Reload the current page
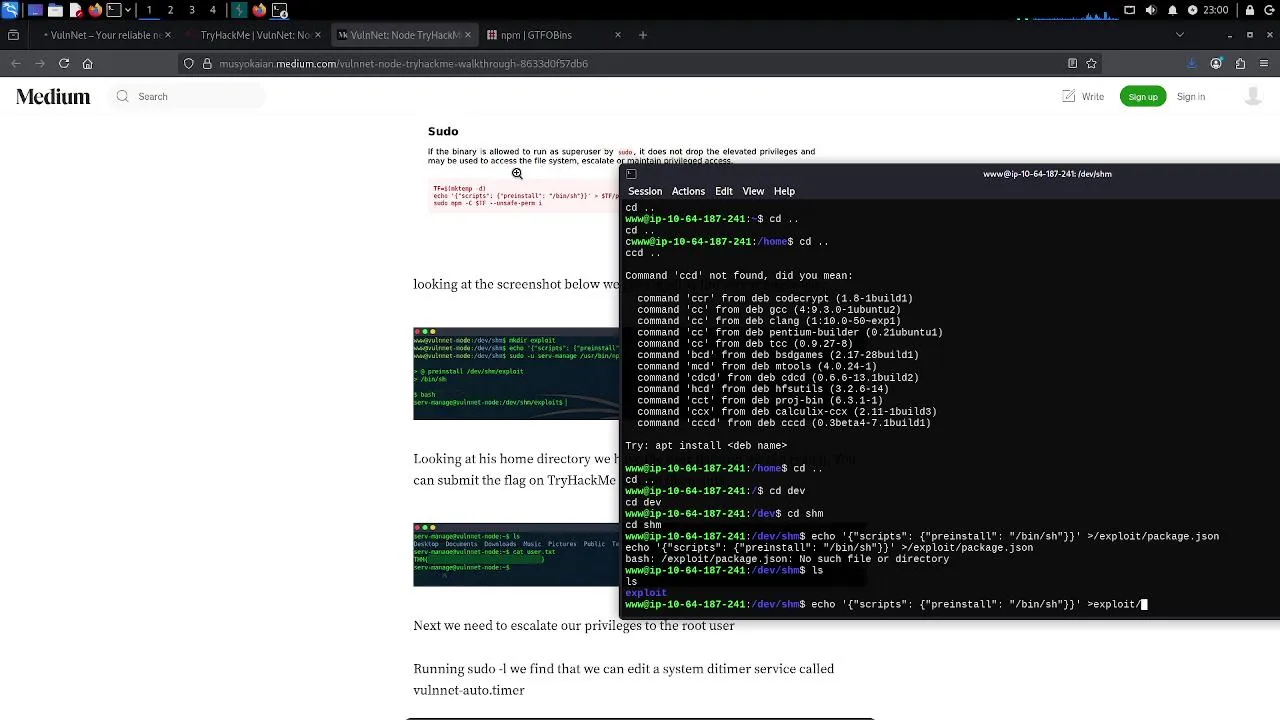Viewport: 1280px width, 720px height. click(64, 63)
